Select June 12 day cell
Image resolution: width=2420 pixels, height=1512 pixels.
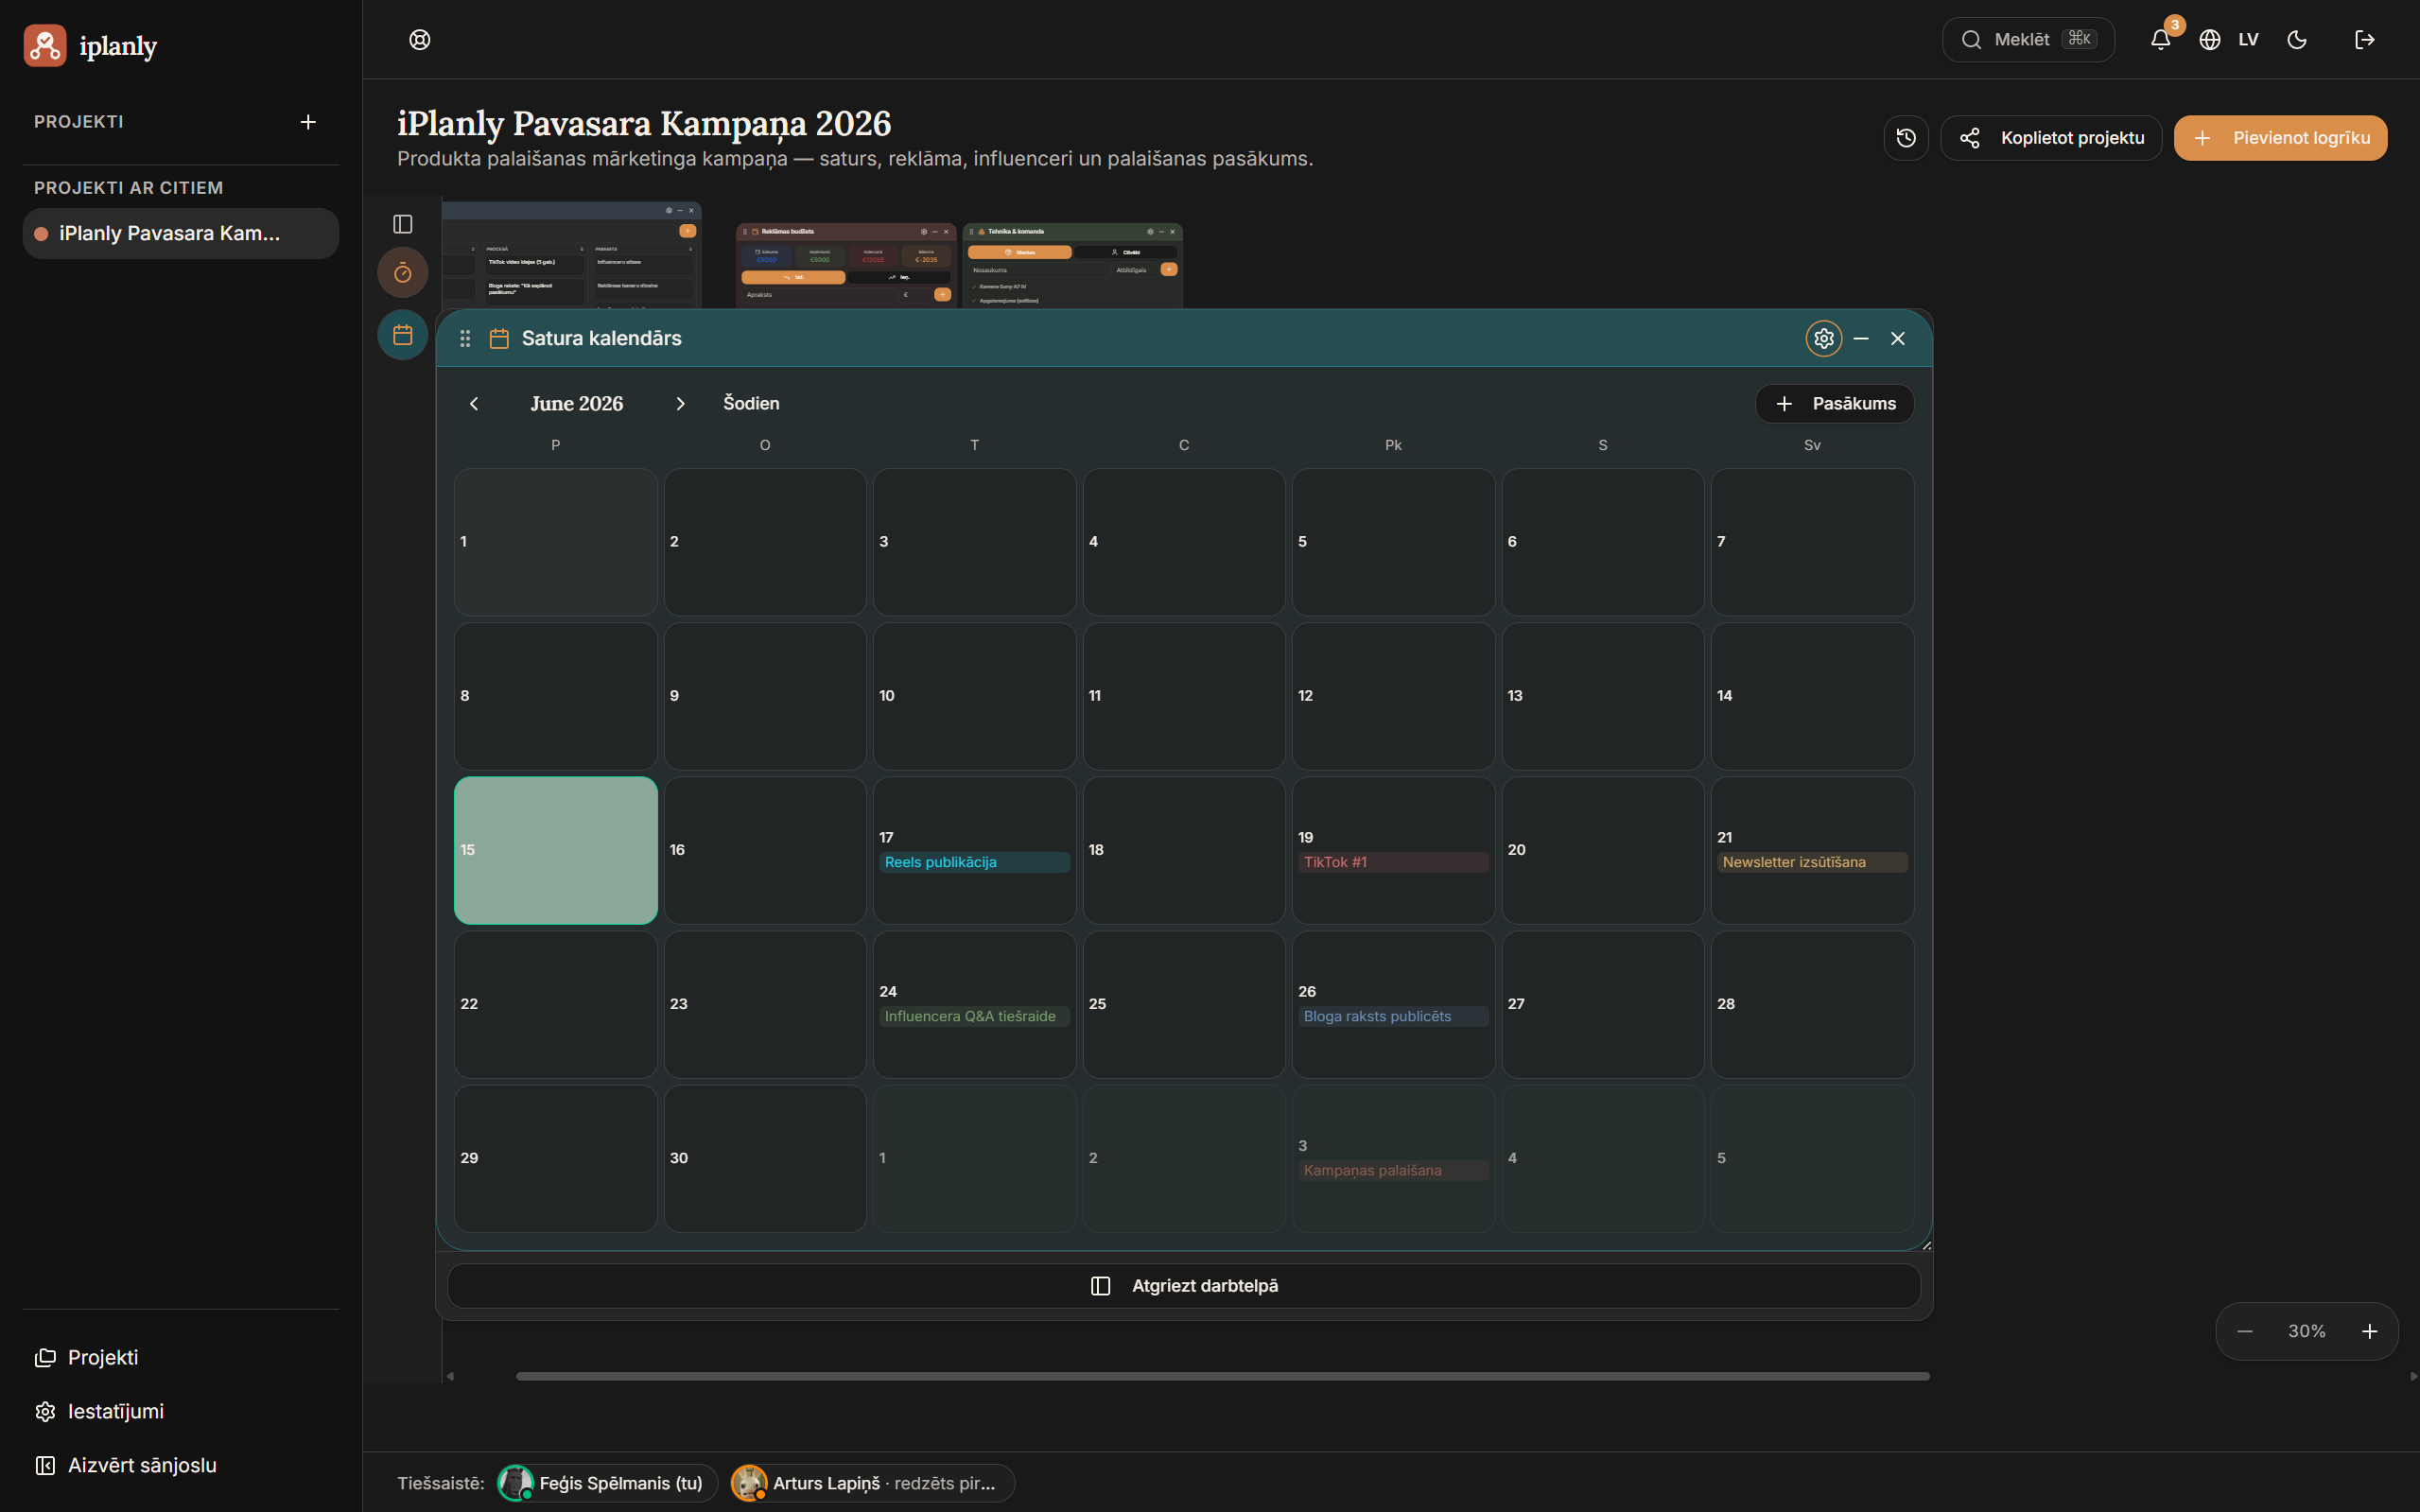click(1393, 696)
